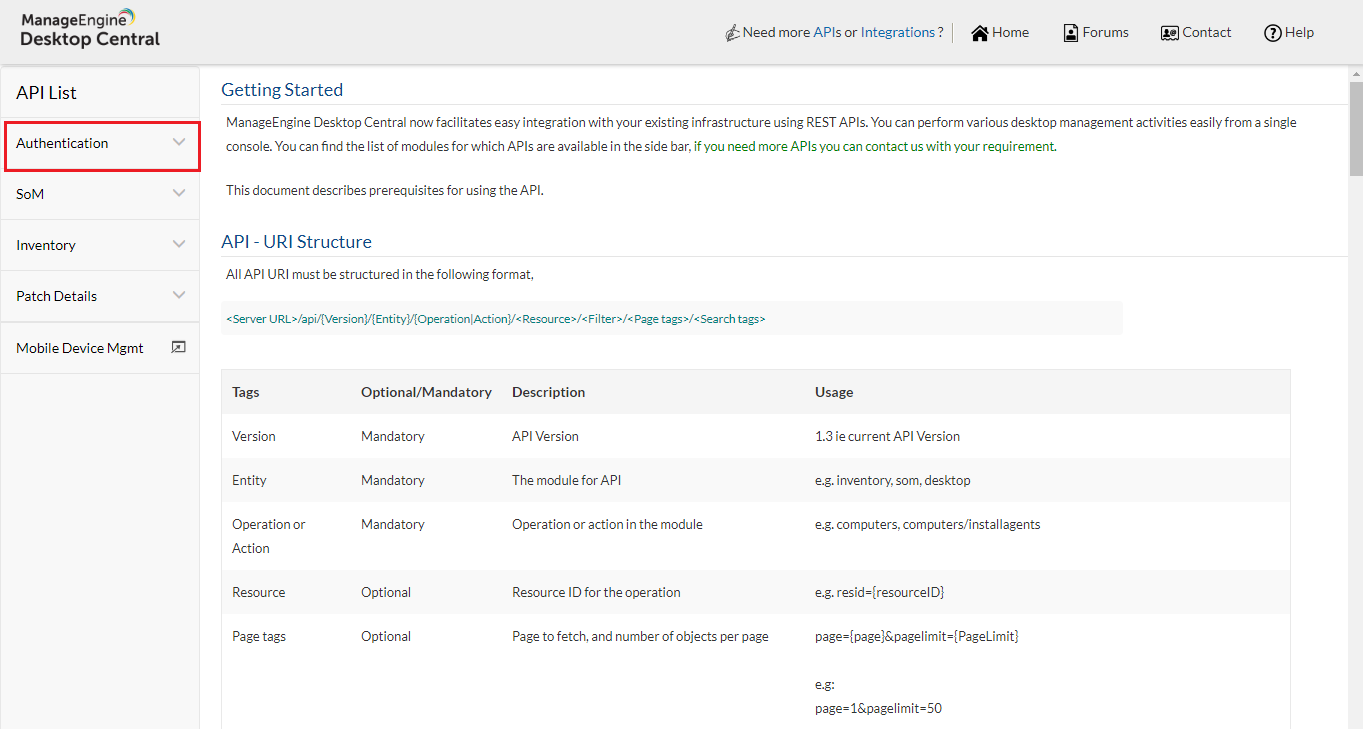Click the pen icon beside Need more APIs
The image size is (1363, 729).
click(x=732, y=33)
